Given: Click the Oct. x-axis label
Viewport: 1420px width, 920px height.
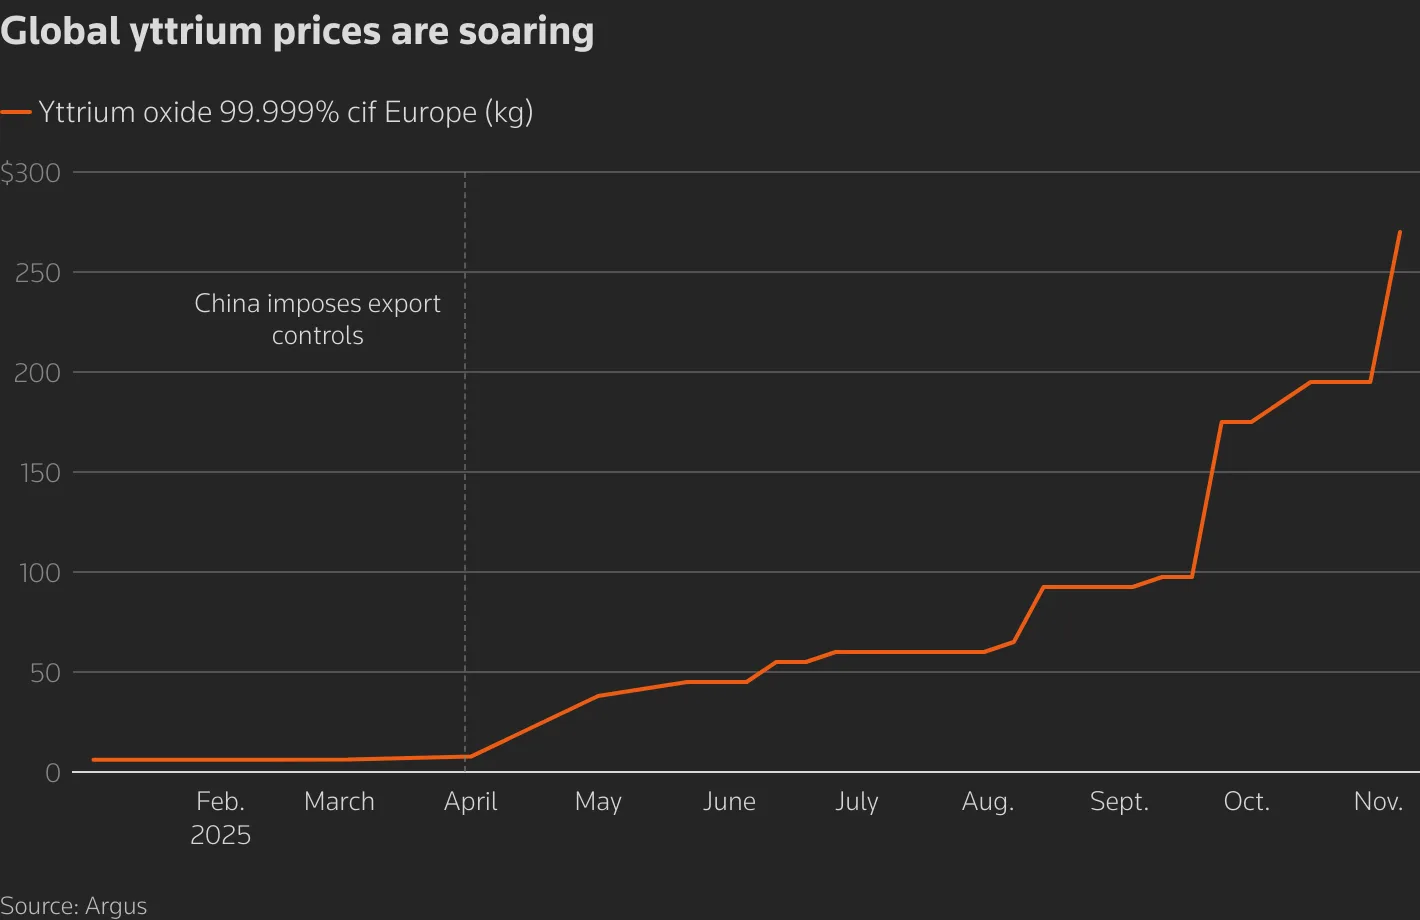Looking at the screenshot, I should (1247, 802).
